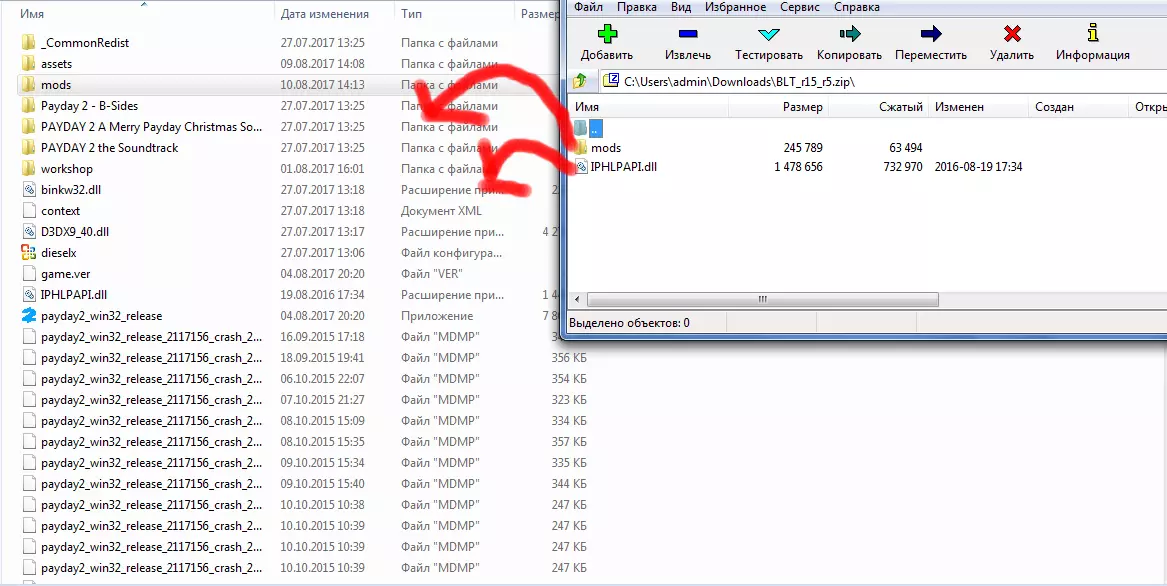The height and width of the screenshot is (586, 1167).
Task: Click the Test (Тестировать) check icon
Action: [x=769, y=34]
